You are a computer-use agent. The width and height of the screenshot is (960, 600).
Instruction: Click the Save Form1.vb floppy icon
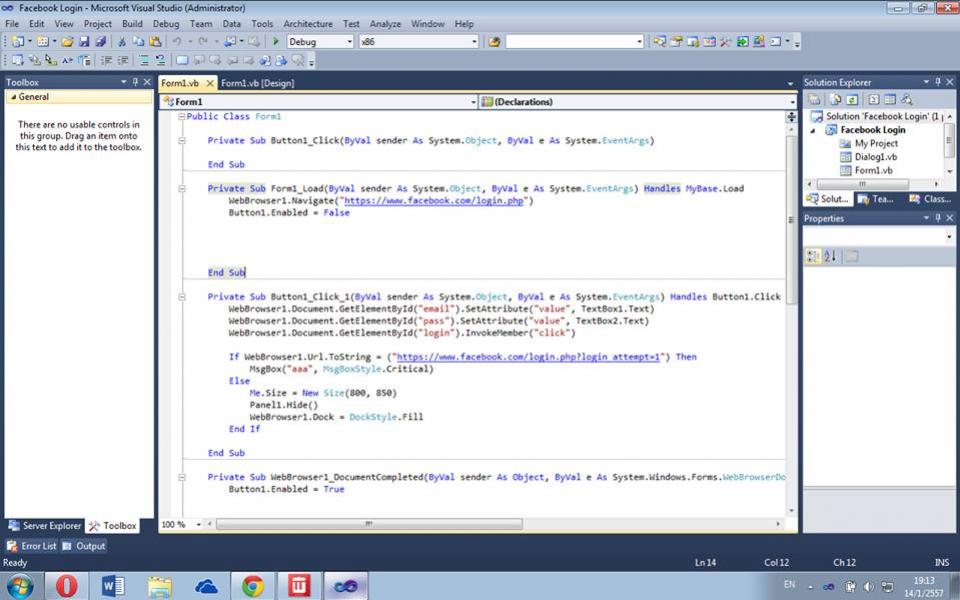[x=84, y=42]
